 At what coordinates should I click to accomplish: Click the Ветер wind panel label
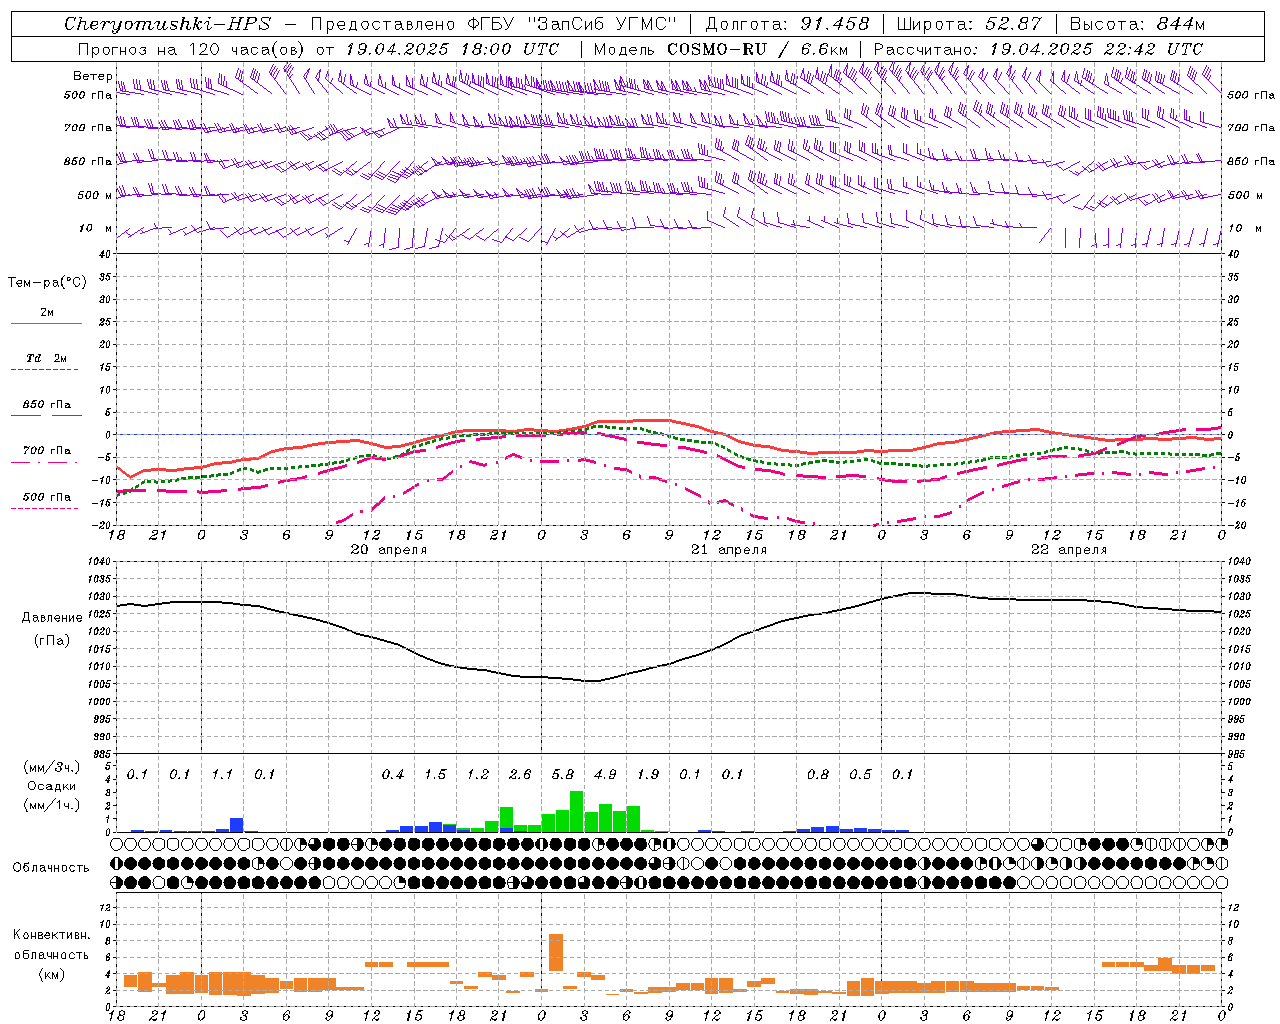tap(92, 76)
